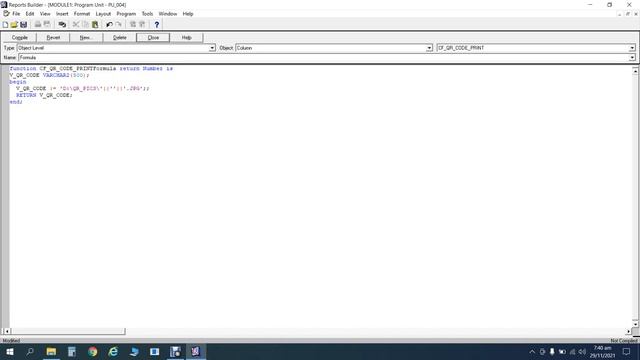Screen dimensions: 640x360
Task: Expand the Object dropdown arrow
Action: (429, 48)
